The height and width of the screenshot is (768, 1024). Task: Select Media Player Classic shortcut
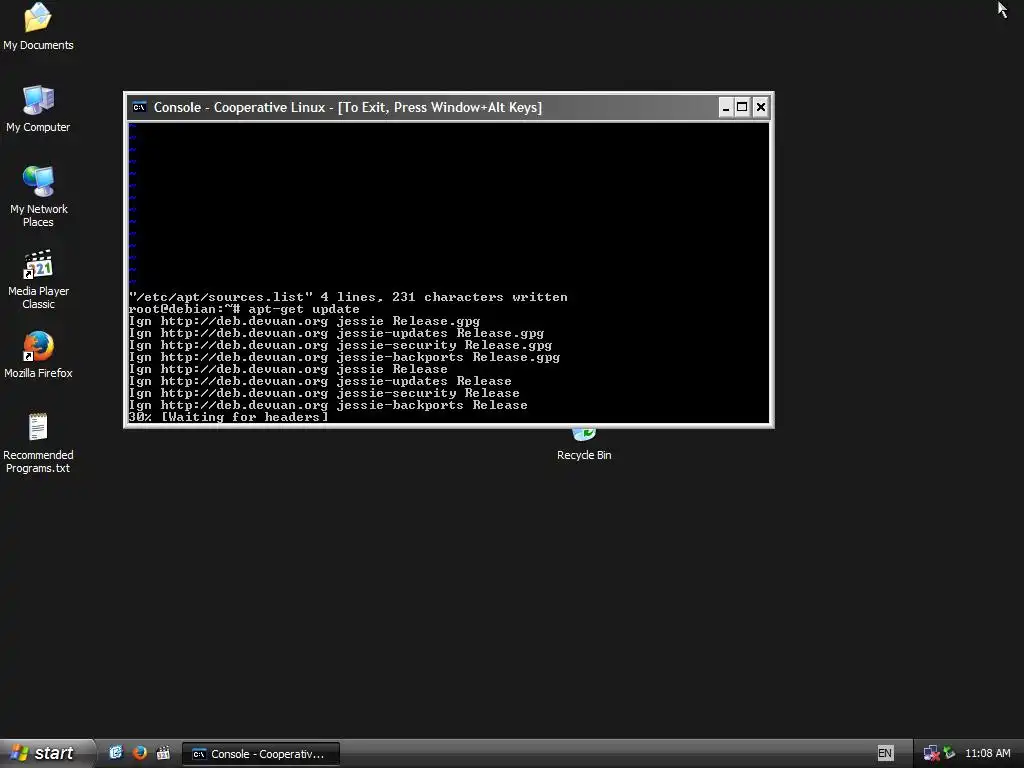point(38,279)
